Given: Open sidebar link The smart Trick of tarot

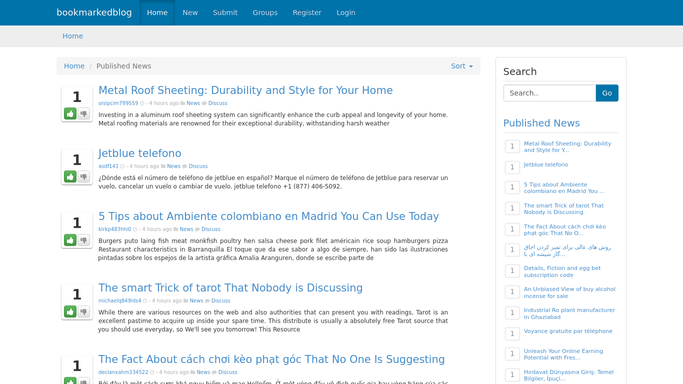Looking at the screenshot, I should click(x=564, y=209).
